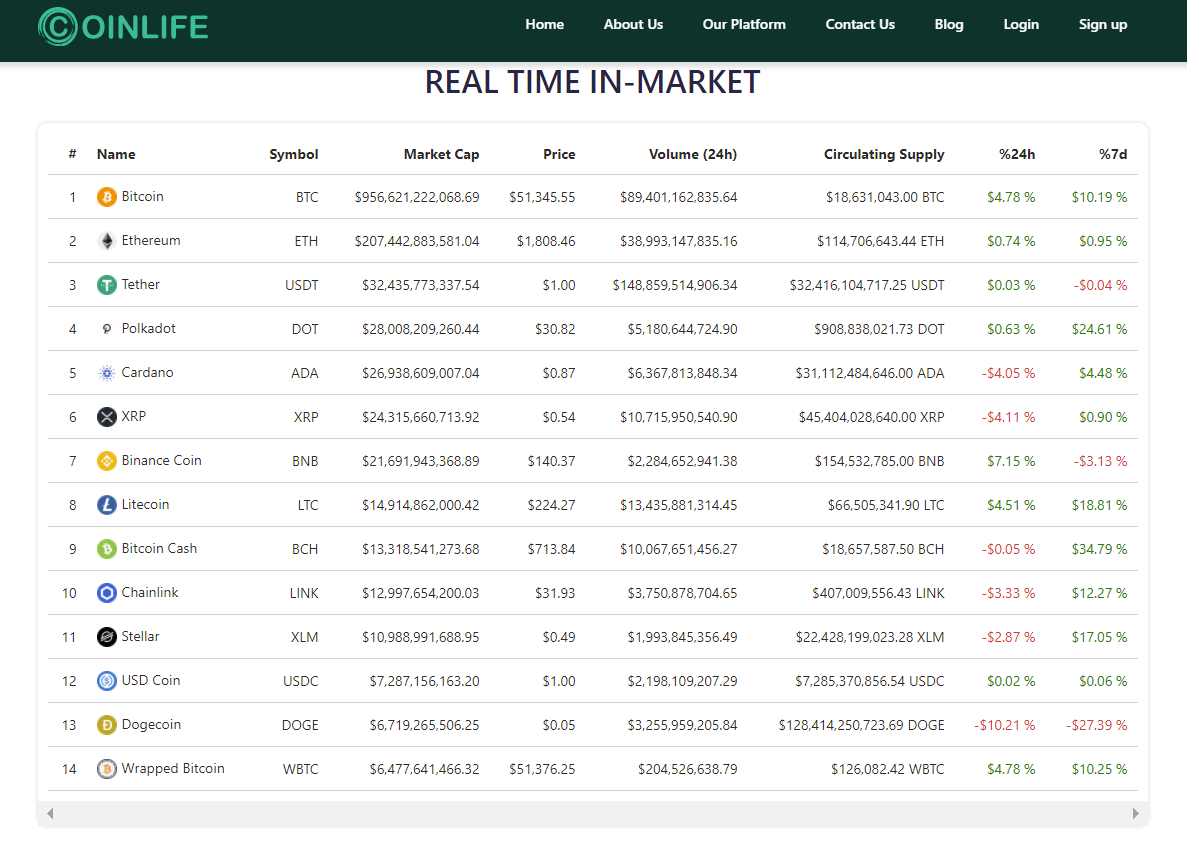Click the %24h column header
This screenshot has width=1187, height=861.
tap(1017, 154)
